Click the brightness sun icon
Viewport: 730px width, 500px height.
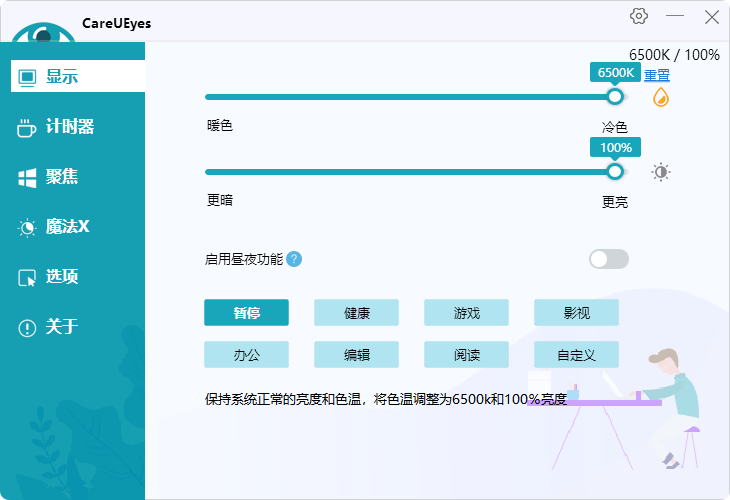[x=661, y=172]
